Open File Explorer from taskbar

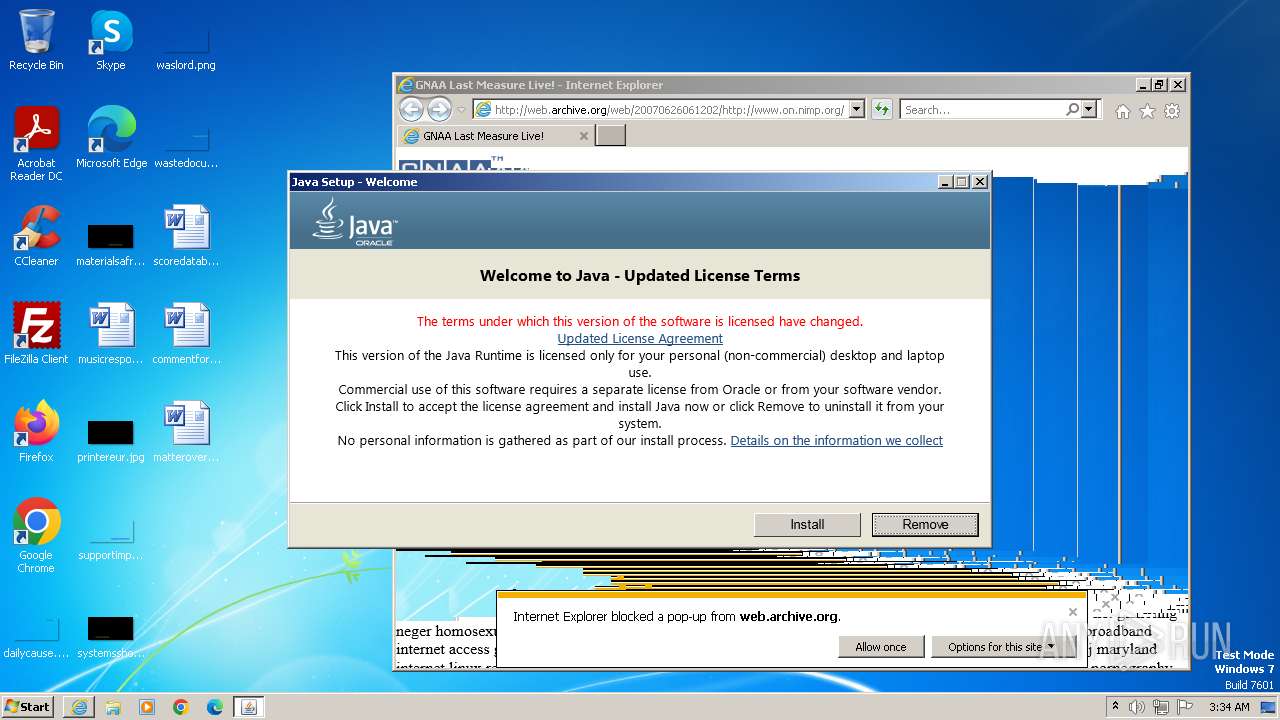click(113, 707)
